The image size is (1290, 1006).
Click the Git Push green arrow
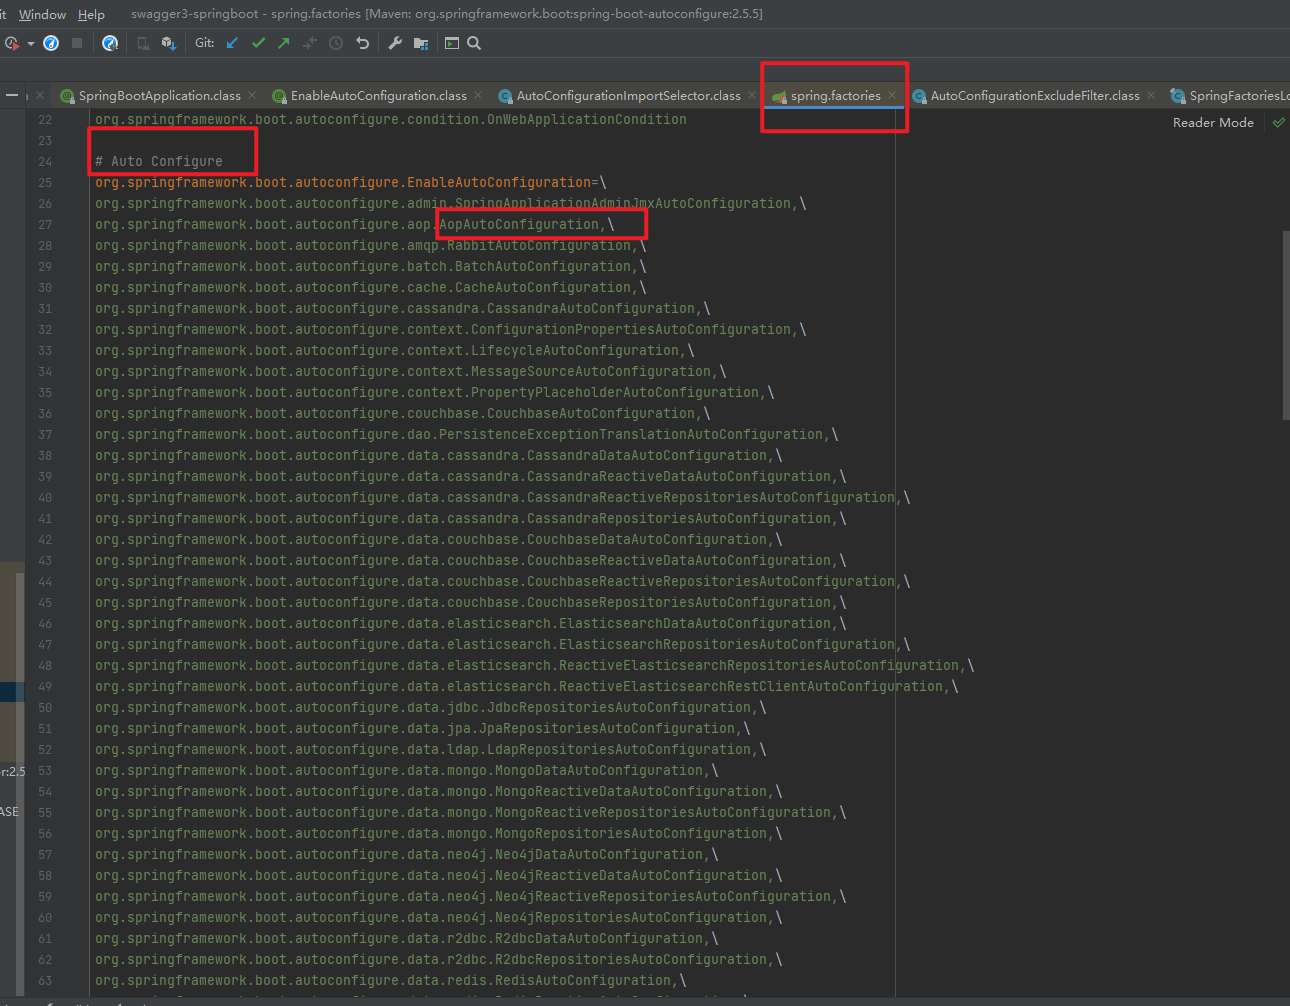tap(284, 43)
